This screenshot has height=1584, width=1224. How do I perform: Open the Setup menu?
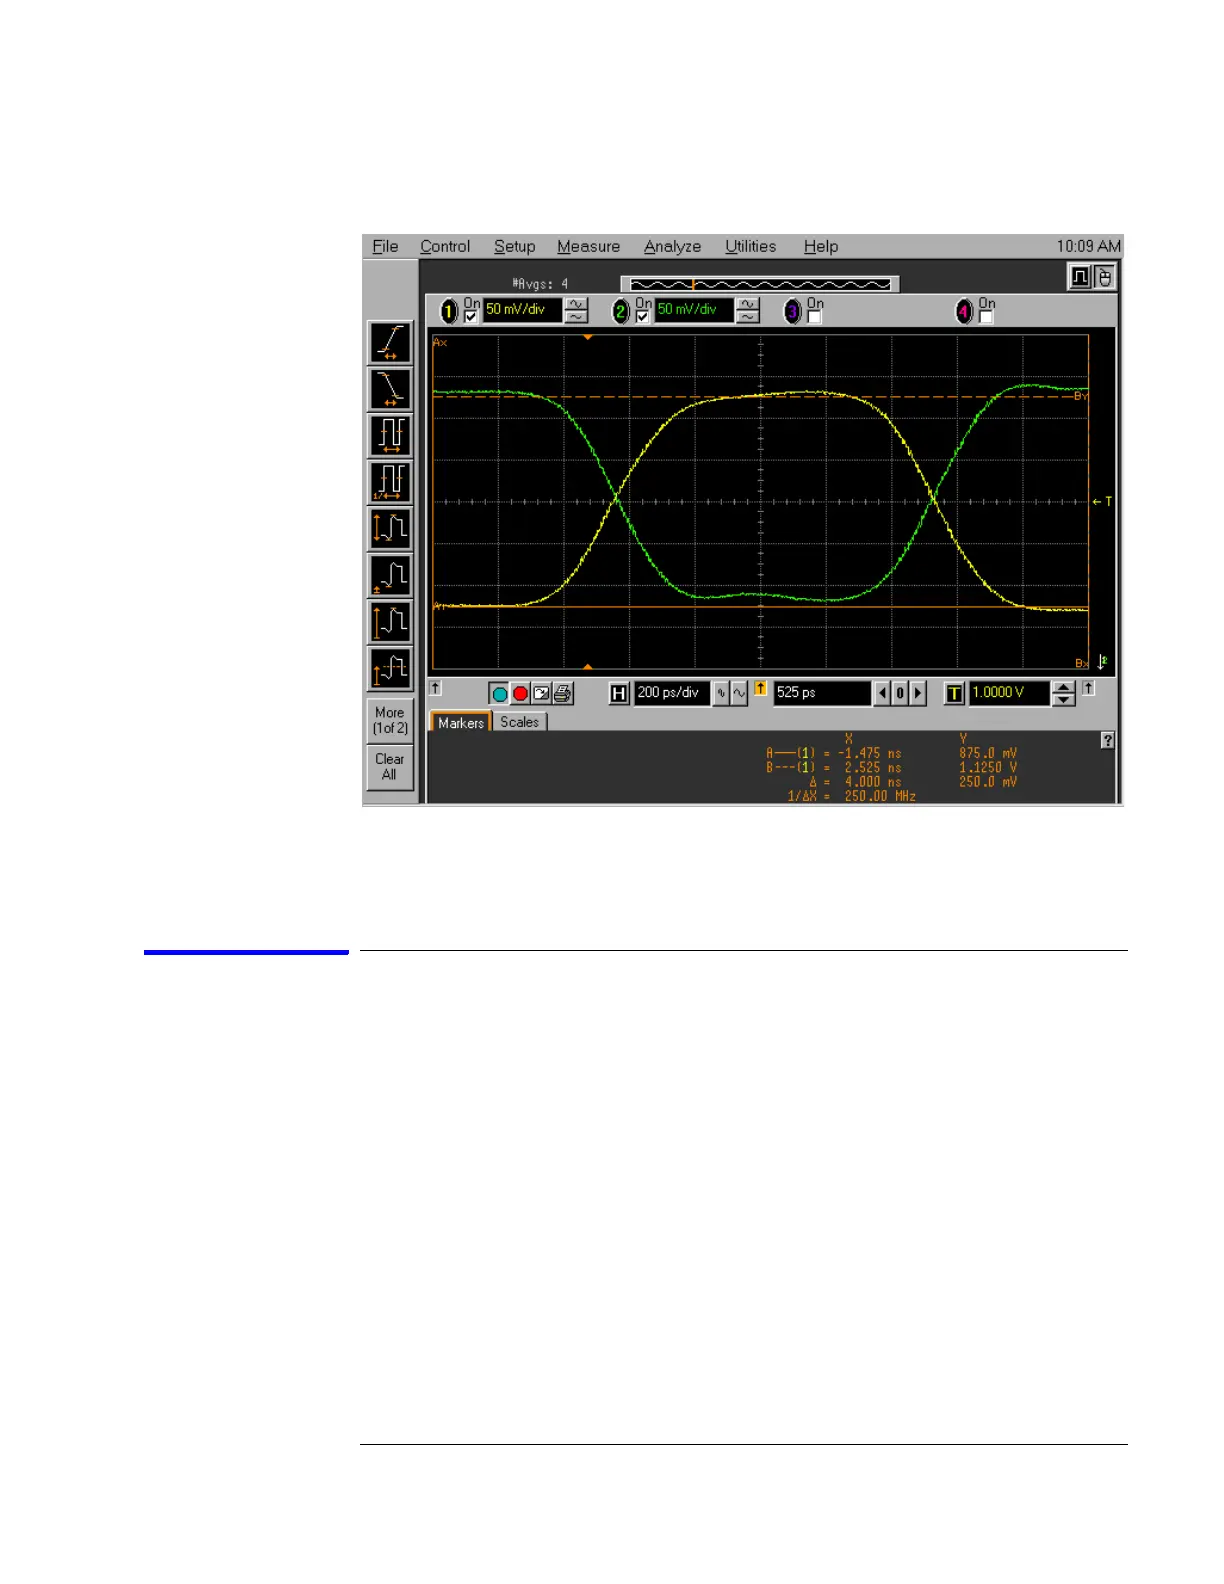coord(514,246)
